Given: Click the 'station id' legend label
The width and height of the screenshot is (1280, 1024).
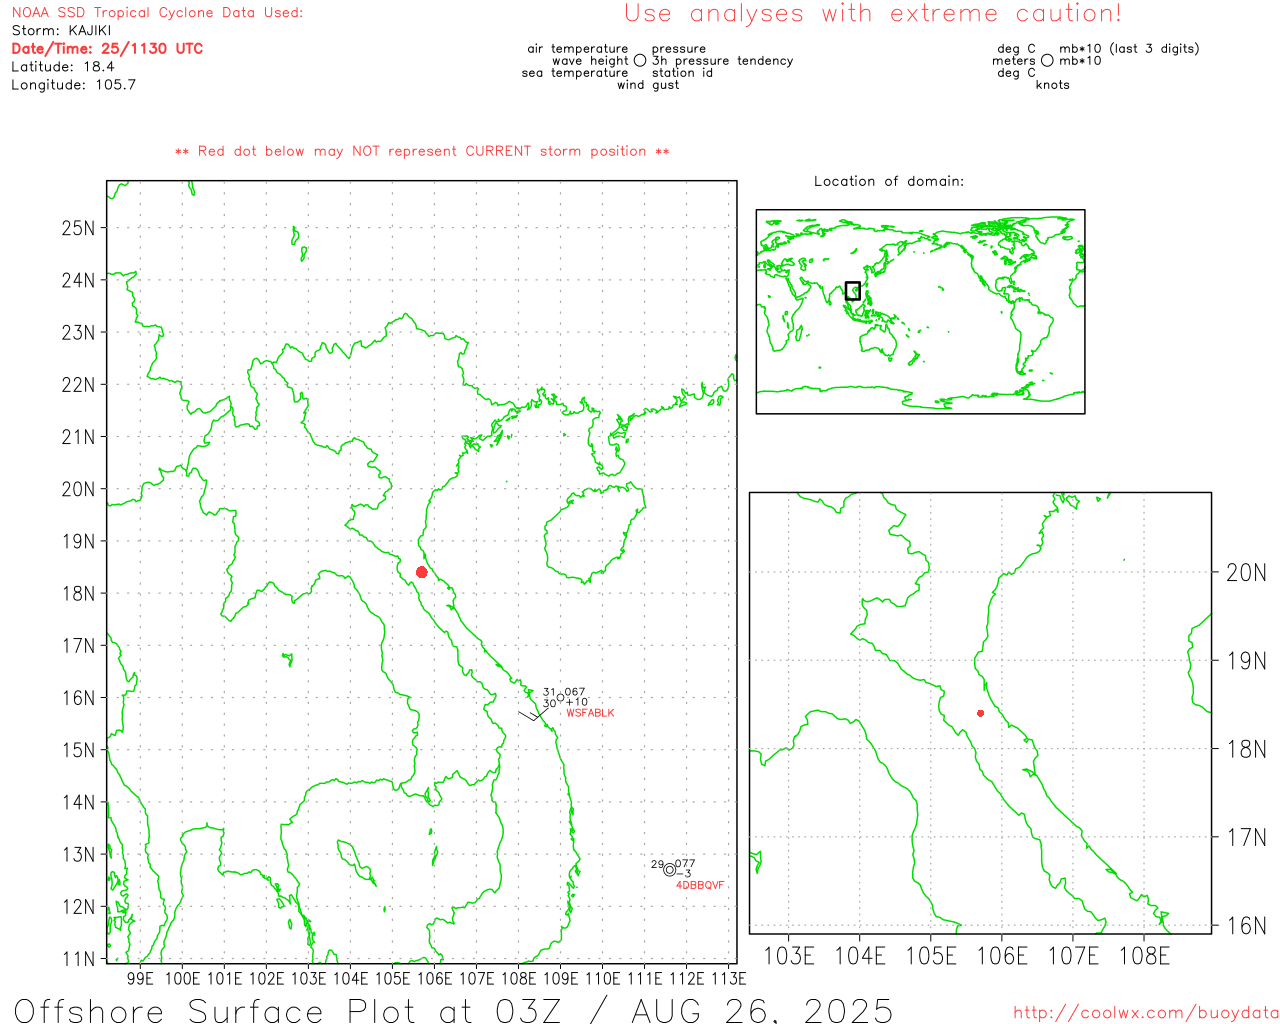Looking at the screenshot, I should click(682, 73).
